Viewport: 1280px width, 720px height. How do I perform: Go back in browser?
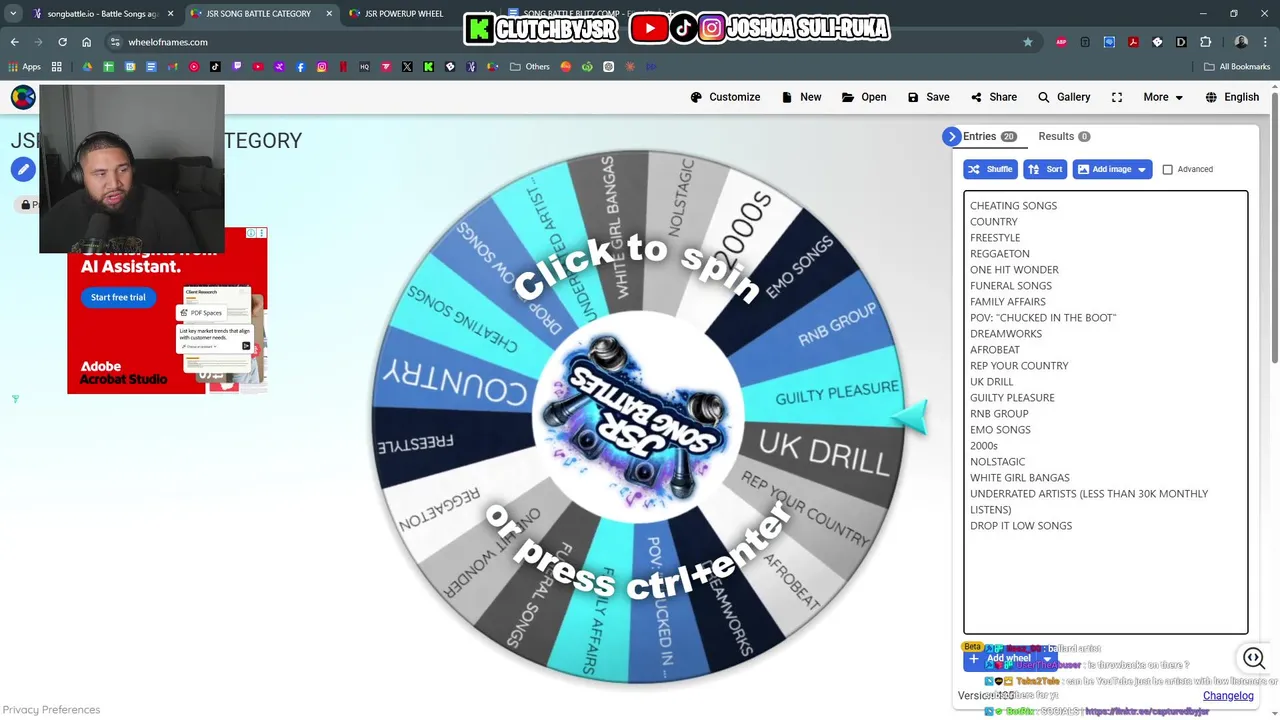pos(14,42)
